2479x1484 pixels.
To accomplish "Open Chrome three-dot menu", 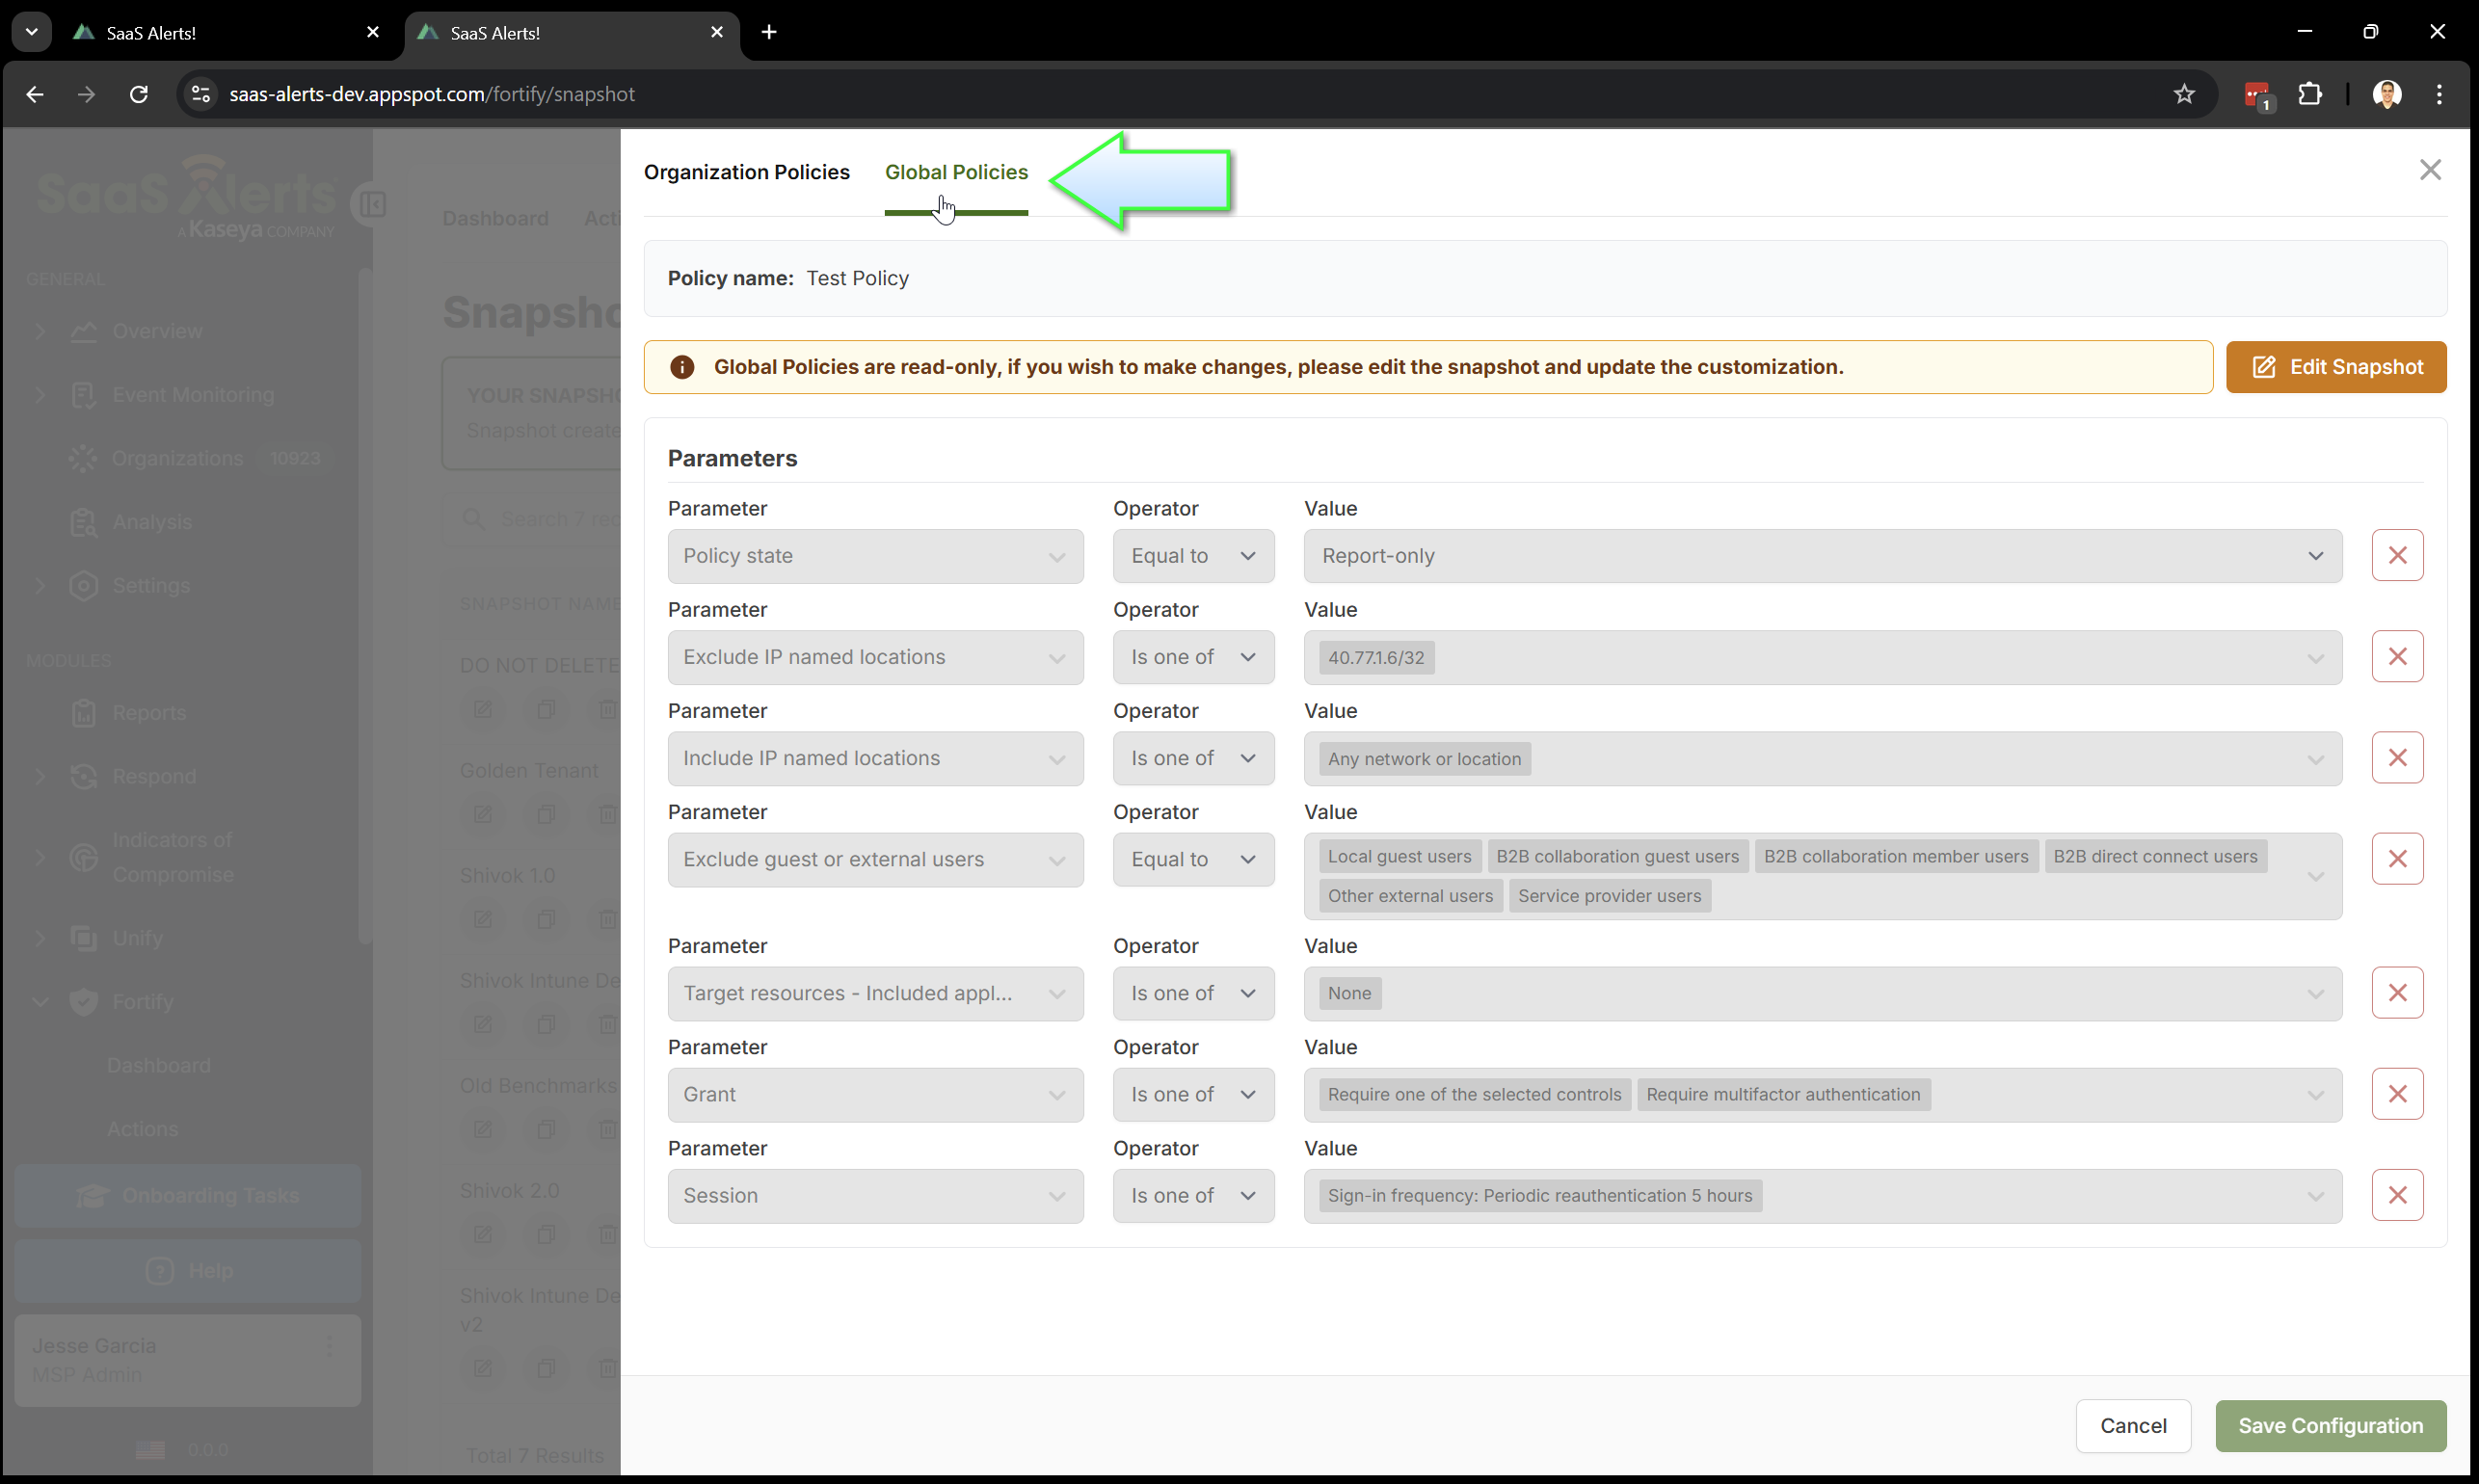I will click(x=2439, y=94).
